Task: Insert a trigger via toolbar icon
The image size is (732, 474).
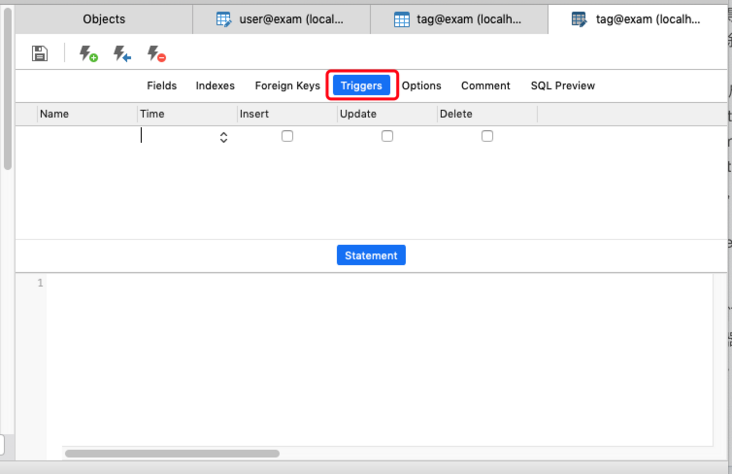Action: [x=122, y=53]
